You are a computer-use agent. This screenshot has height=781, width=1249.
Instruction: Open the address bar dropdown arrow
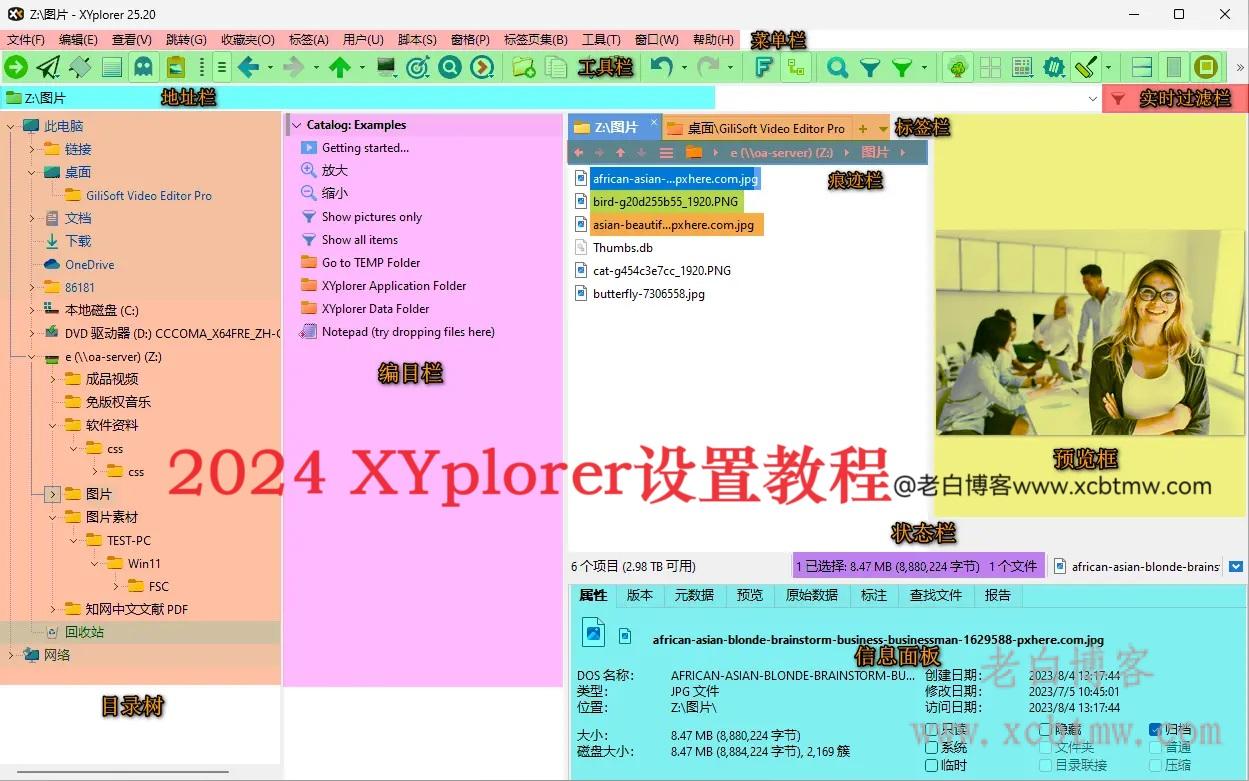click(x=1095, y=98)
